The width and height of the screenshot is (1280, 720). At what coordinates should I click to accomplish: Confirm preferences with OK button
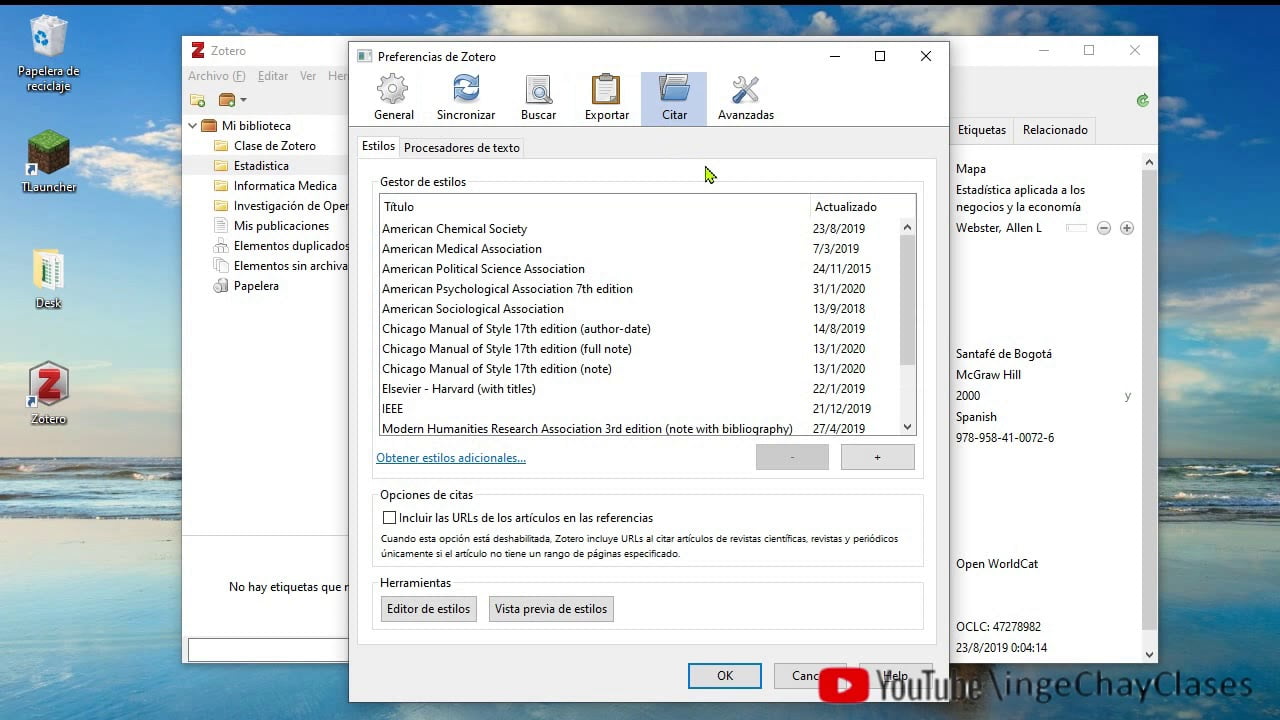[725, 676]
